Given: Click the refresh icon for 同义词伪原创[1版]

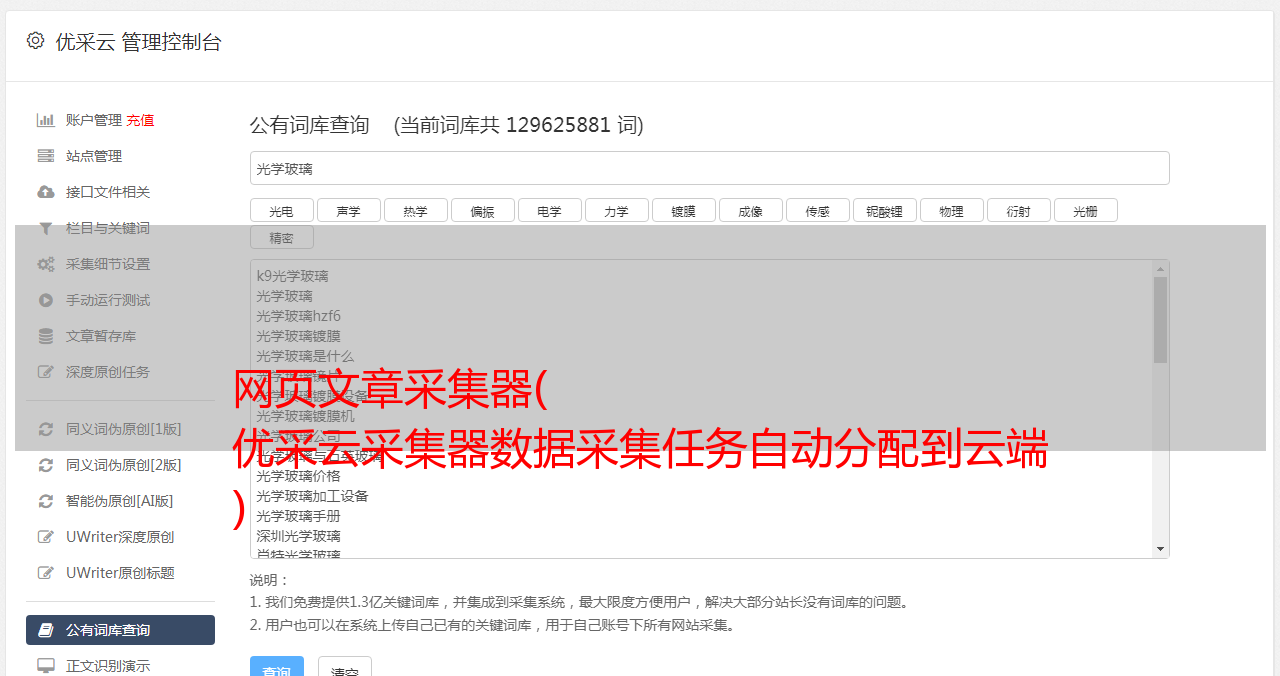Looking at the screenshot, I should tap(46, 429).
